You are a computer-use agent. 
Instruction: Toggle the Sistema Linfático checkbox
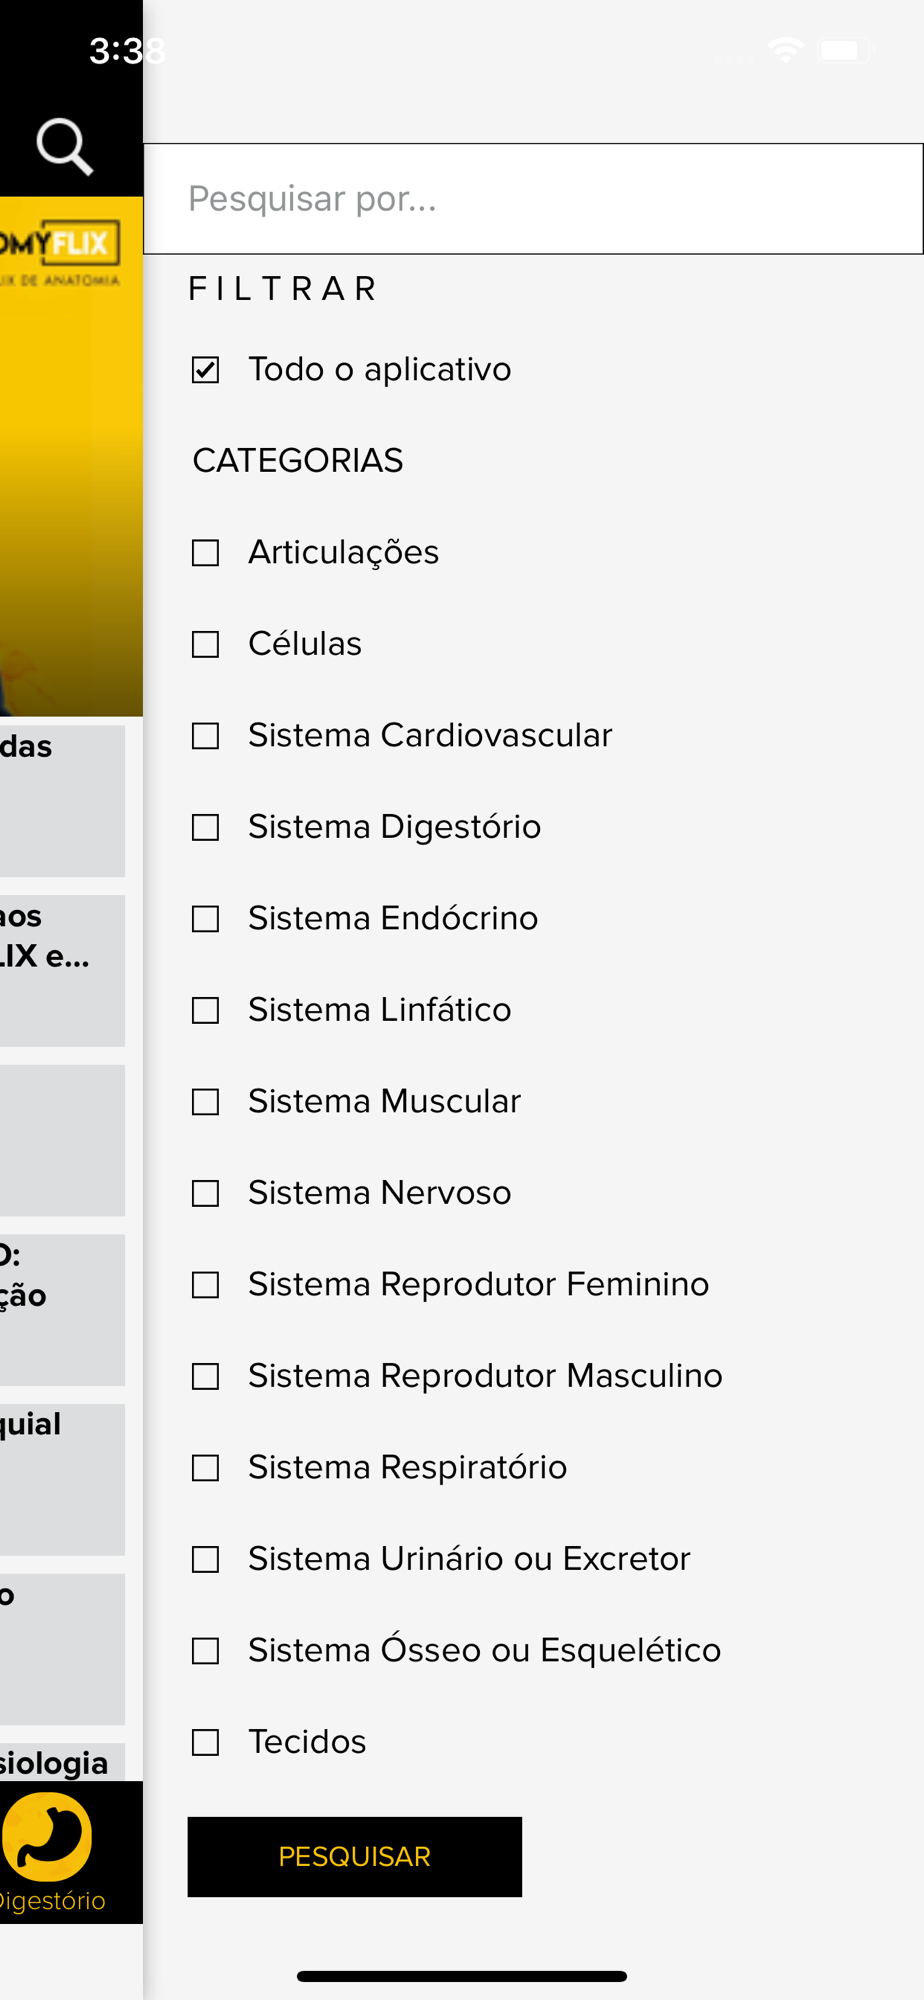pos(205,1010)
